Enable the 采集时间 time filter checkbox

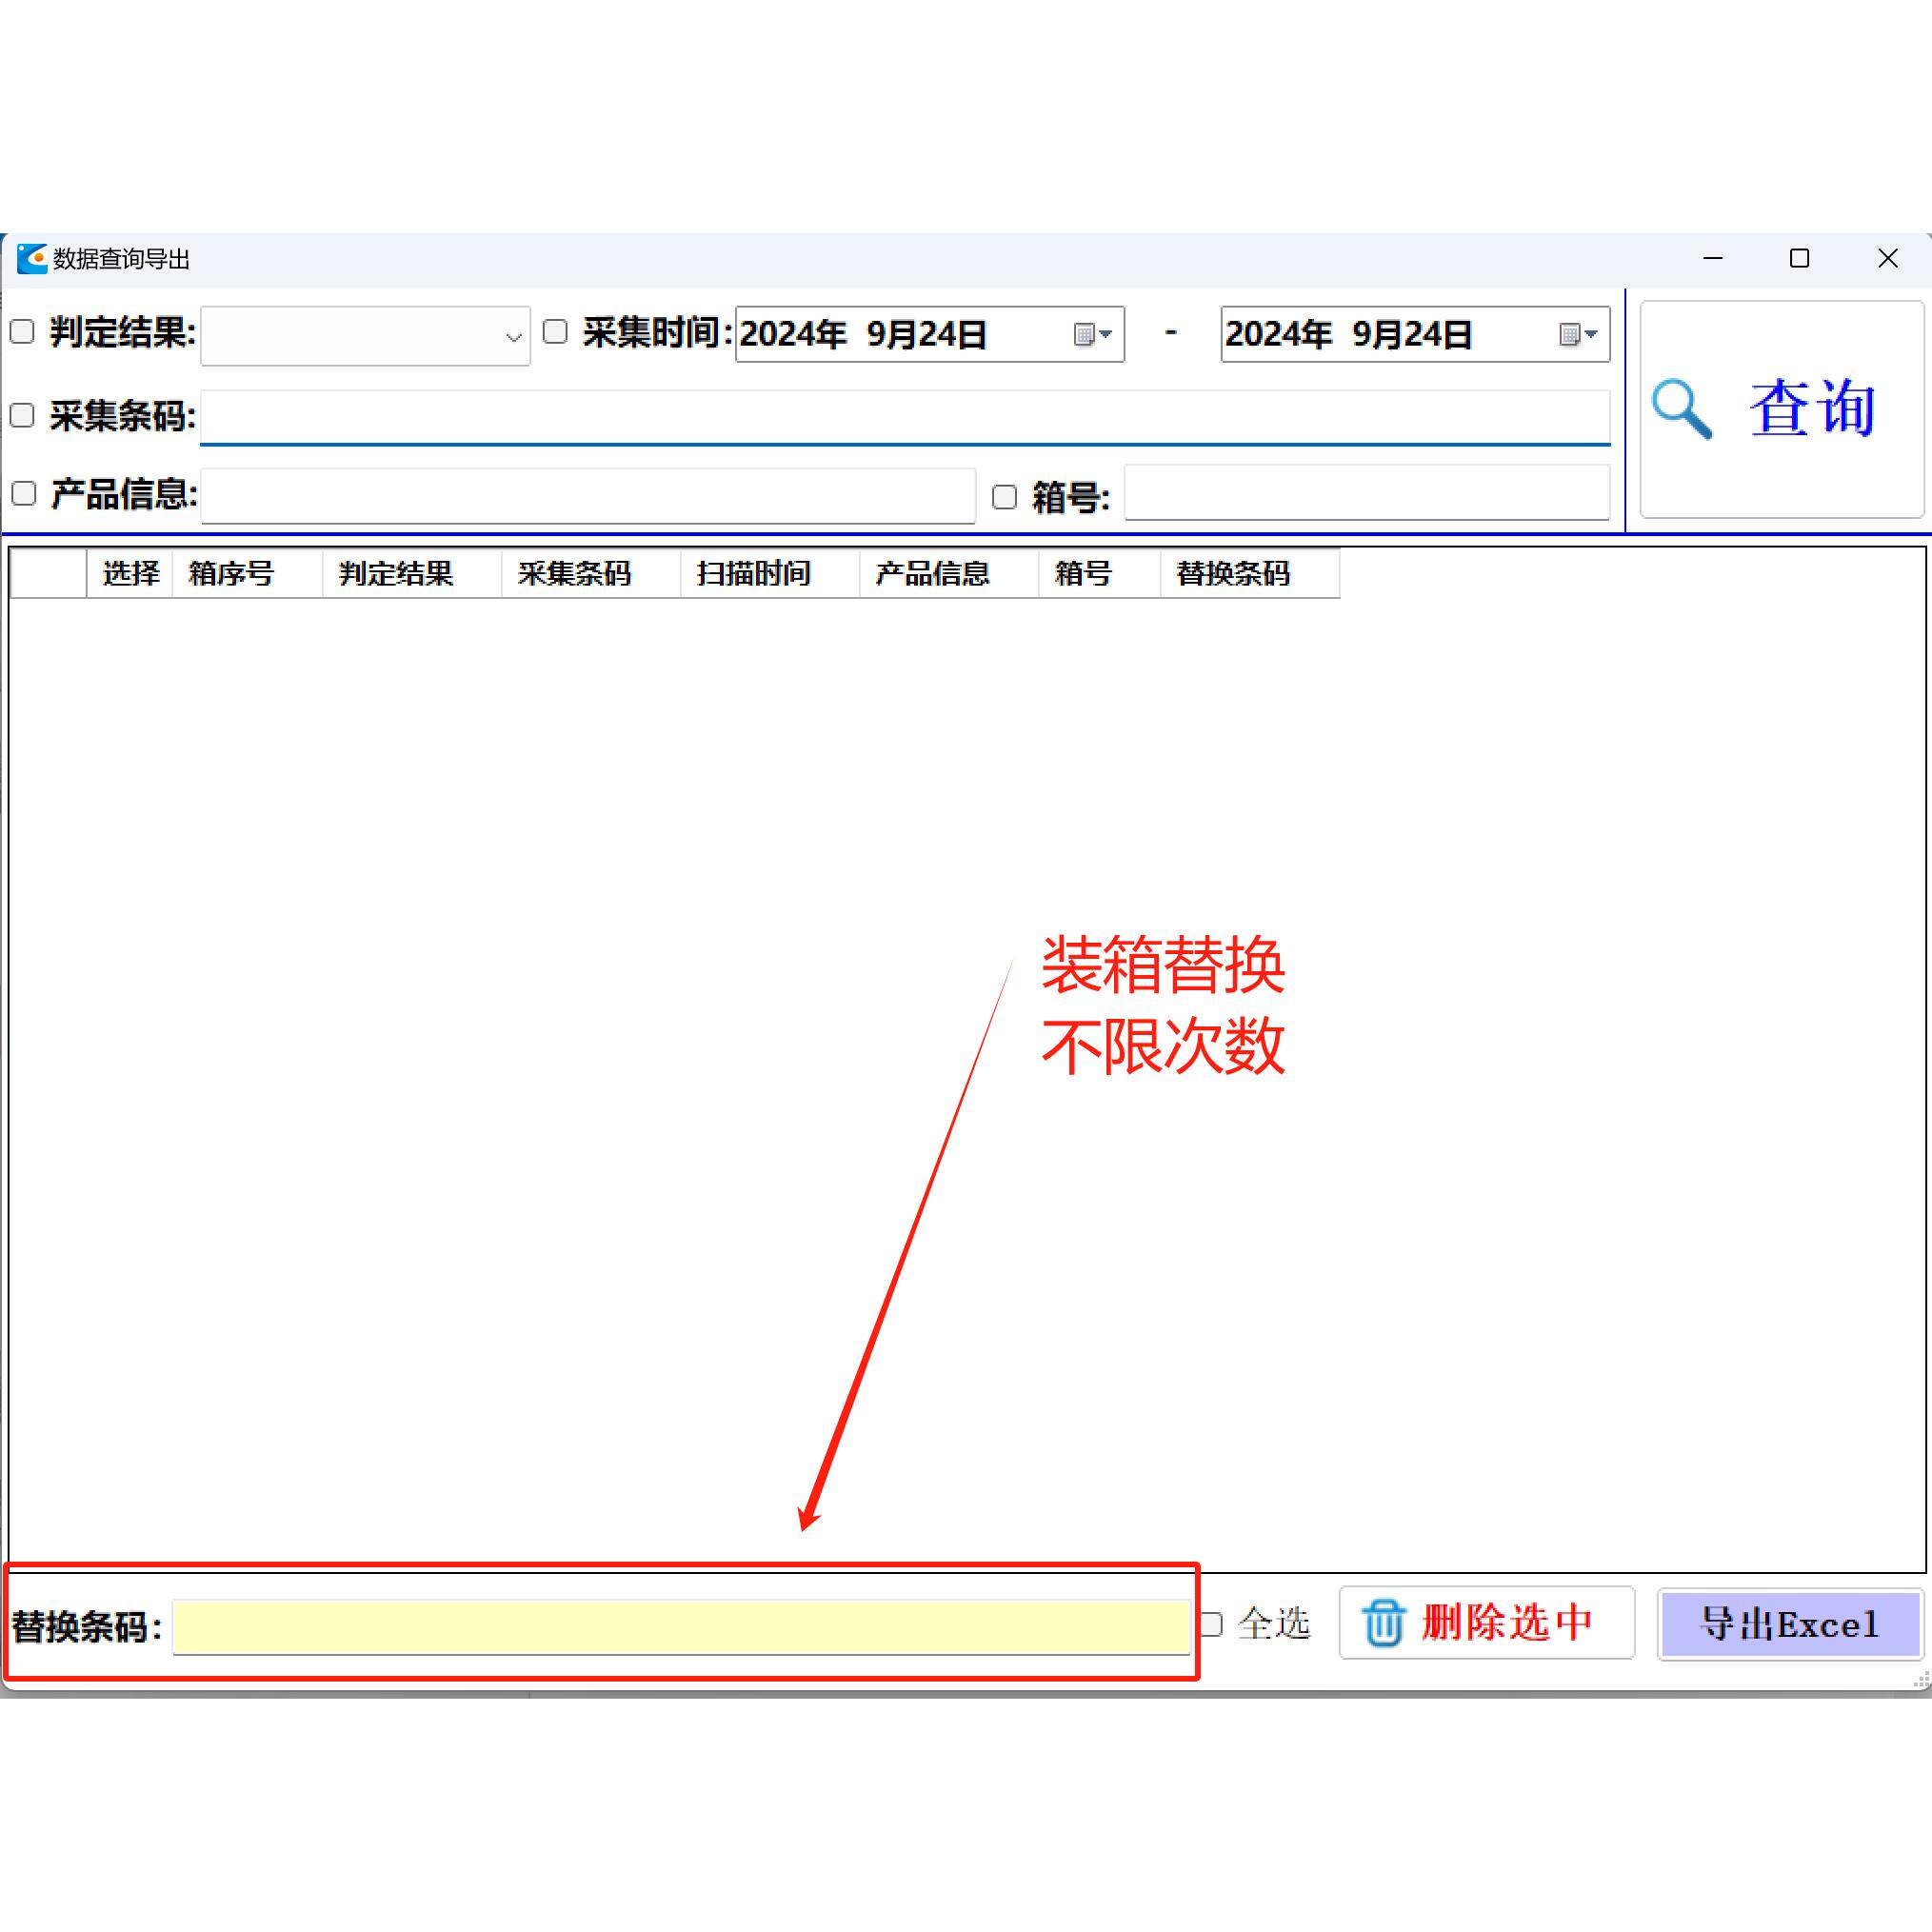(x=556, y=331)
